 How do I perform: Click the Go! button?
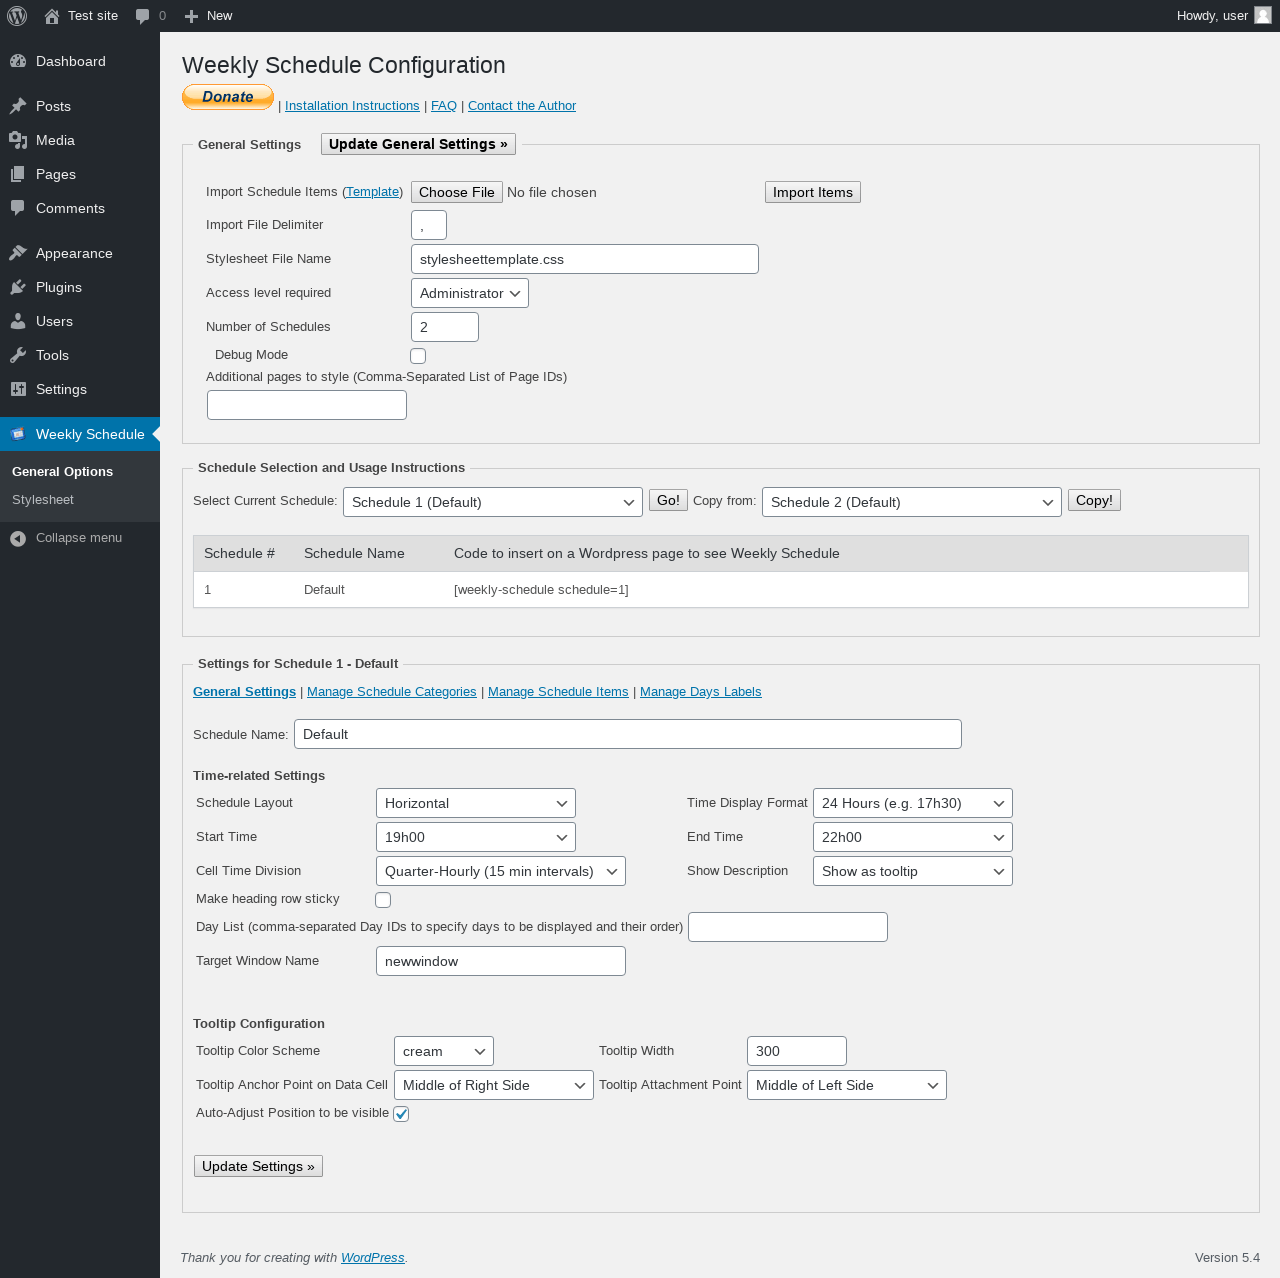tap(668, 500)
